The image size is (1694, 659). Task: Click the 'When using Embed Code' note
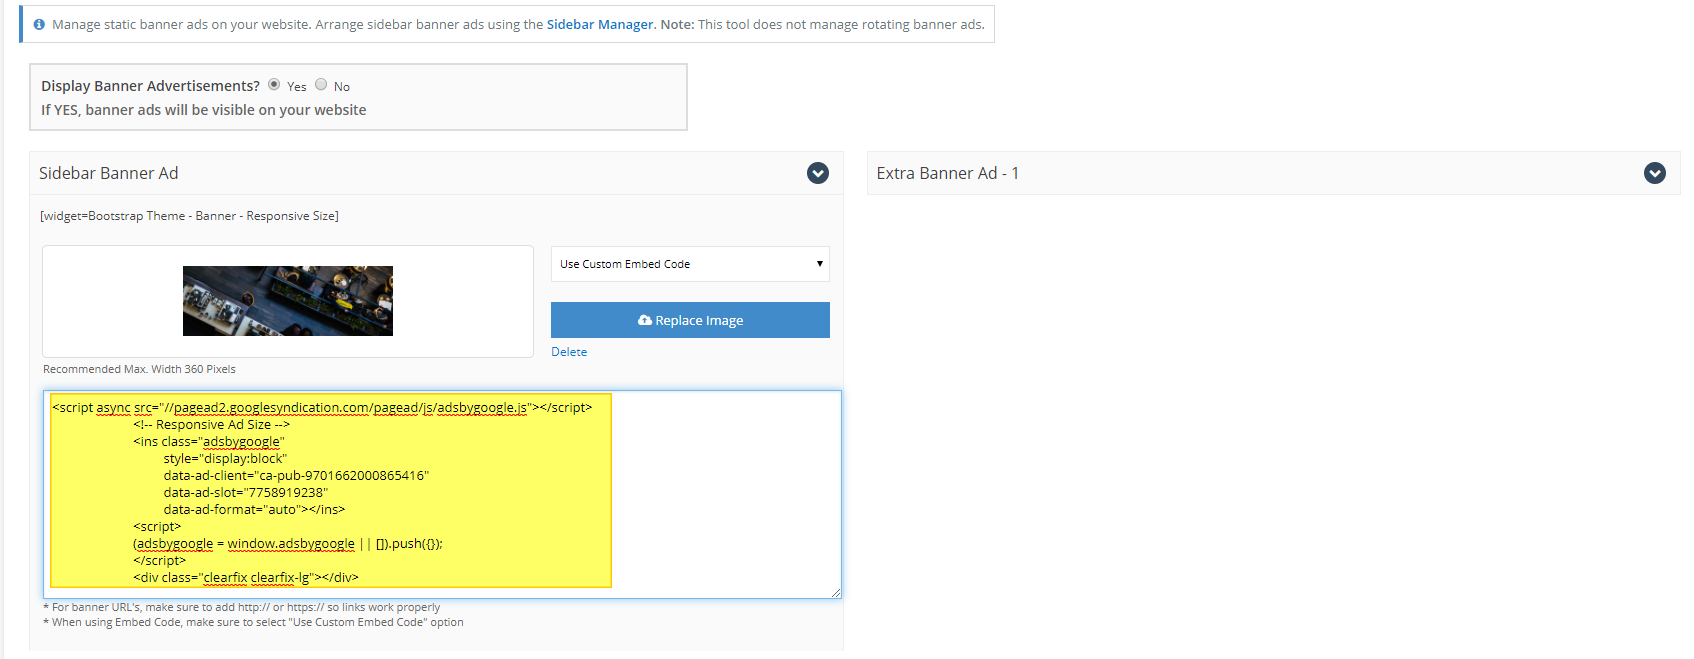tap(254, 622)
